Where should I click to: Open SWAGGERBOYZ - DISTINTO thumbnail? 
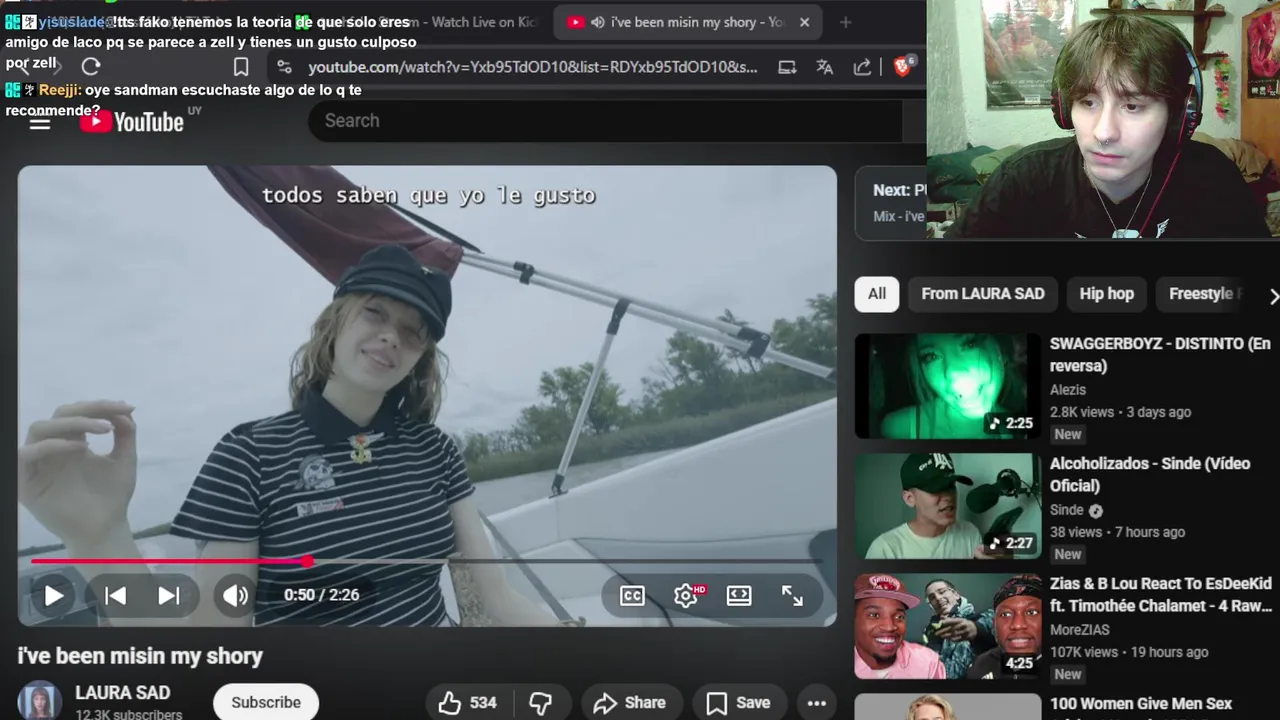[948, 386]
